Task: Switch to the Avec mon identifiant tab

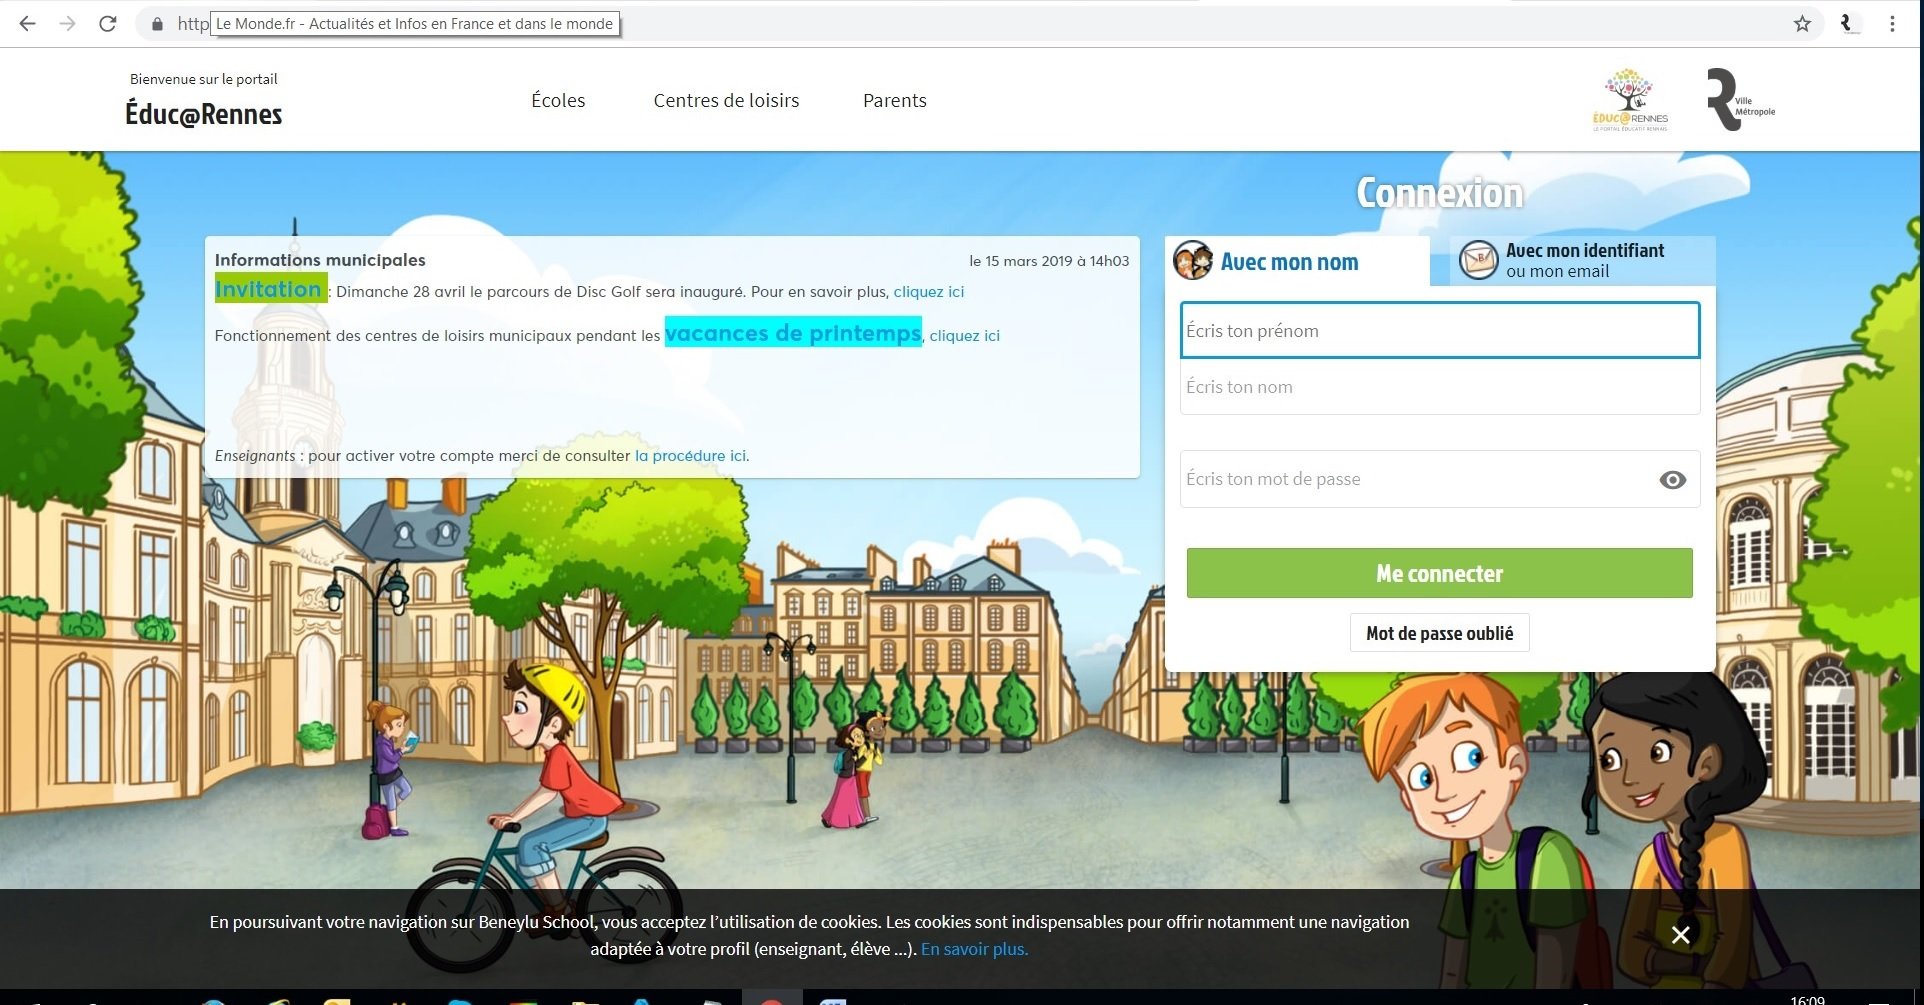Action: [x=1583, y=260]
